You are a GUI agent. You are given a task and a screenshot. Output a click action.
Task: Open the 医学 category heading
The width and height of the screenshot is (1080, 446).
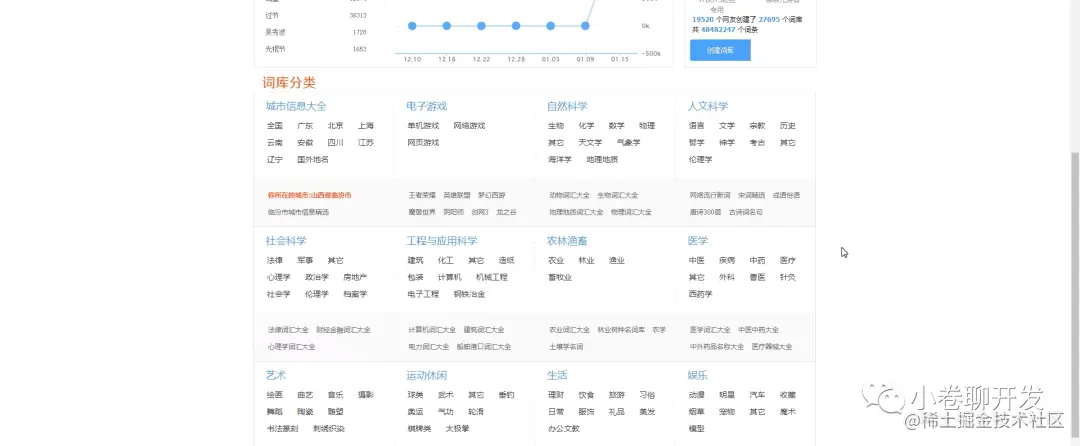697,241
